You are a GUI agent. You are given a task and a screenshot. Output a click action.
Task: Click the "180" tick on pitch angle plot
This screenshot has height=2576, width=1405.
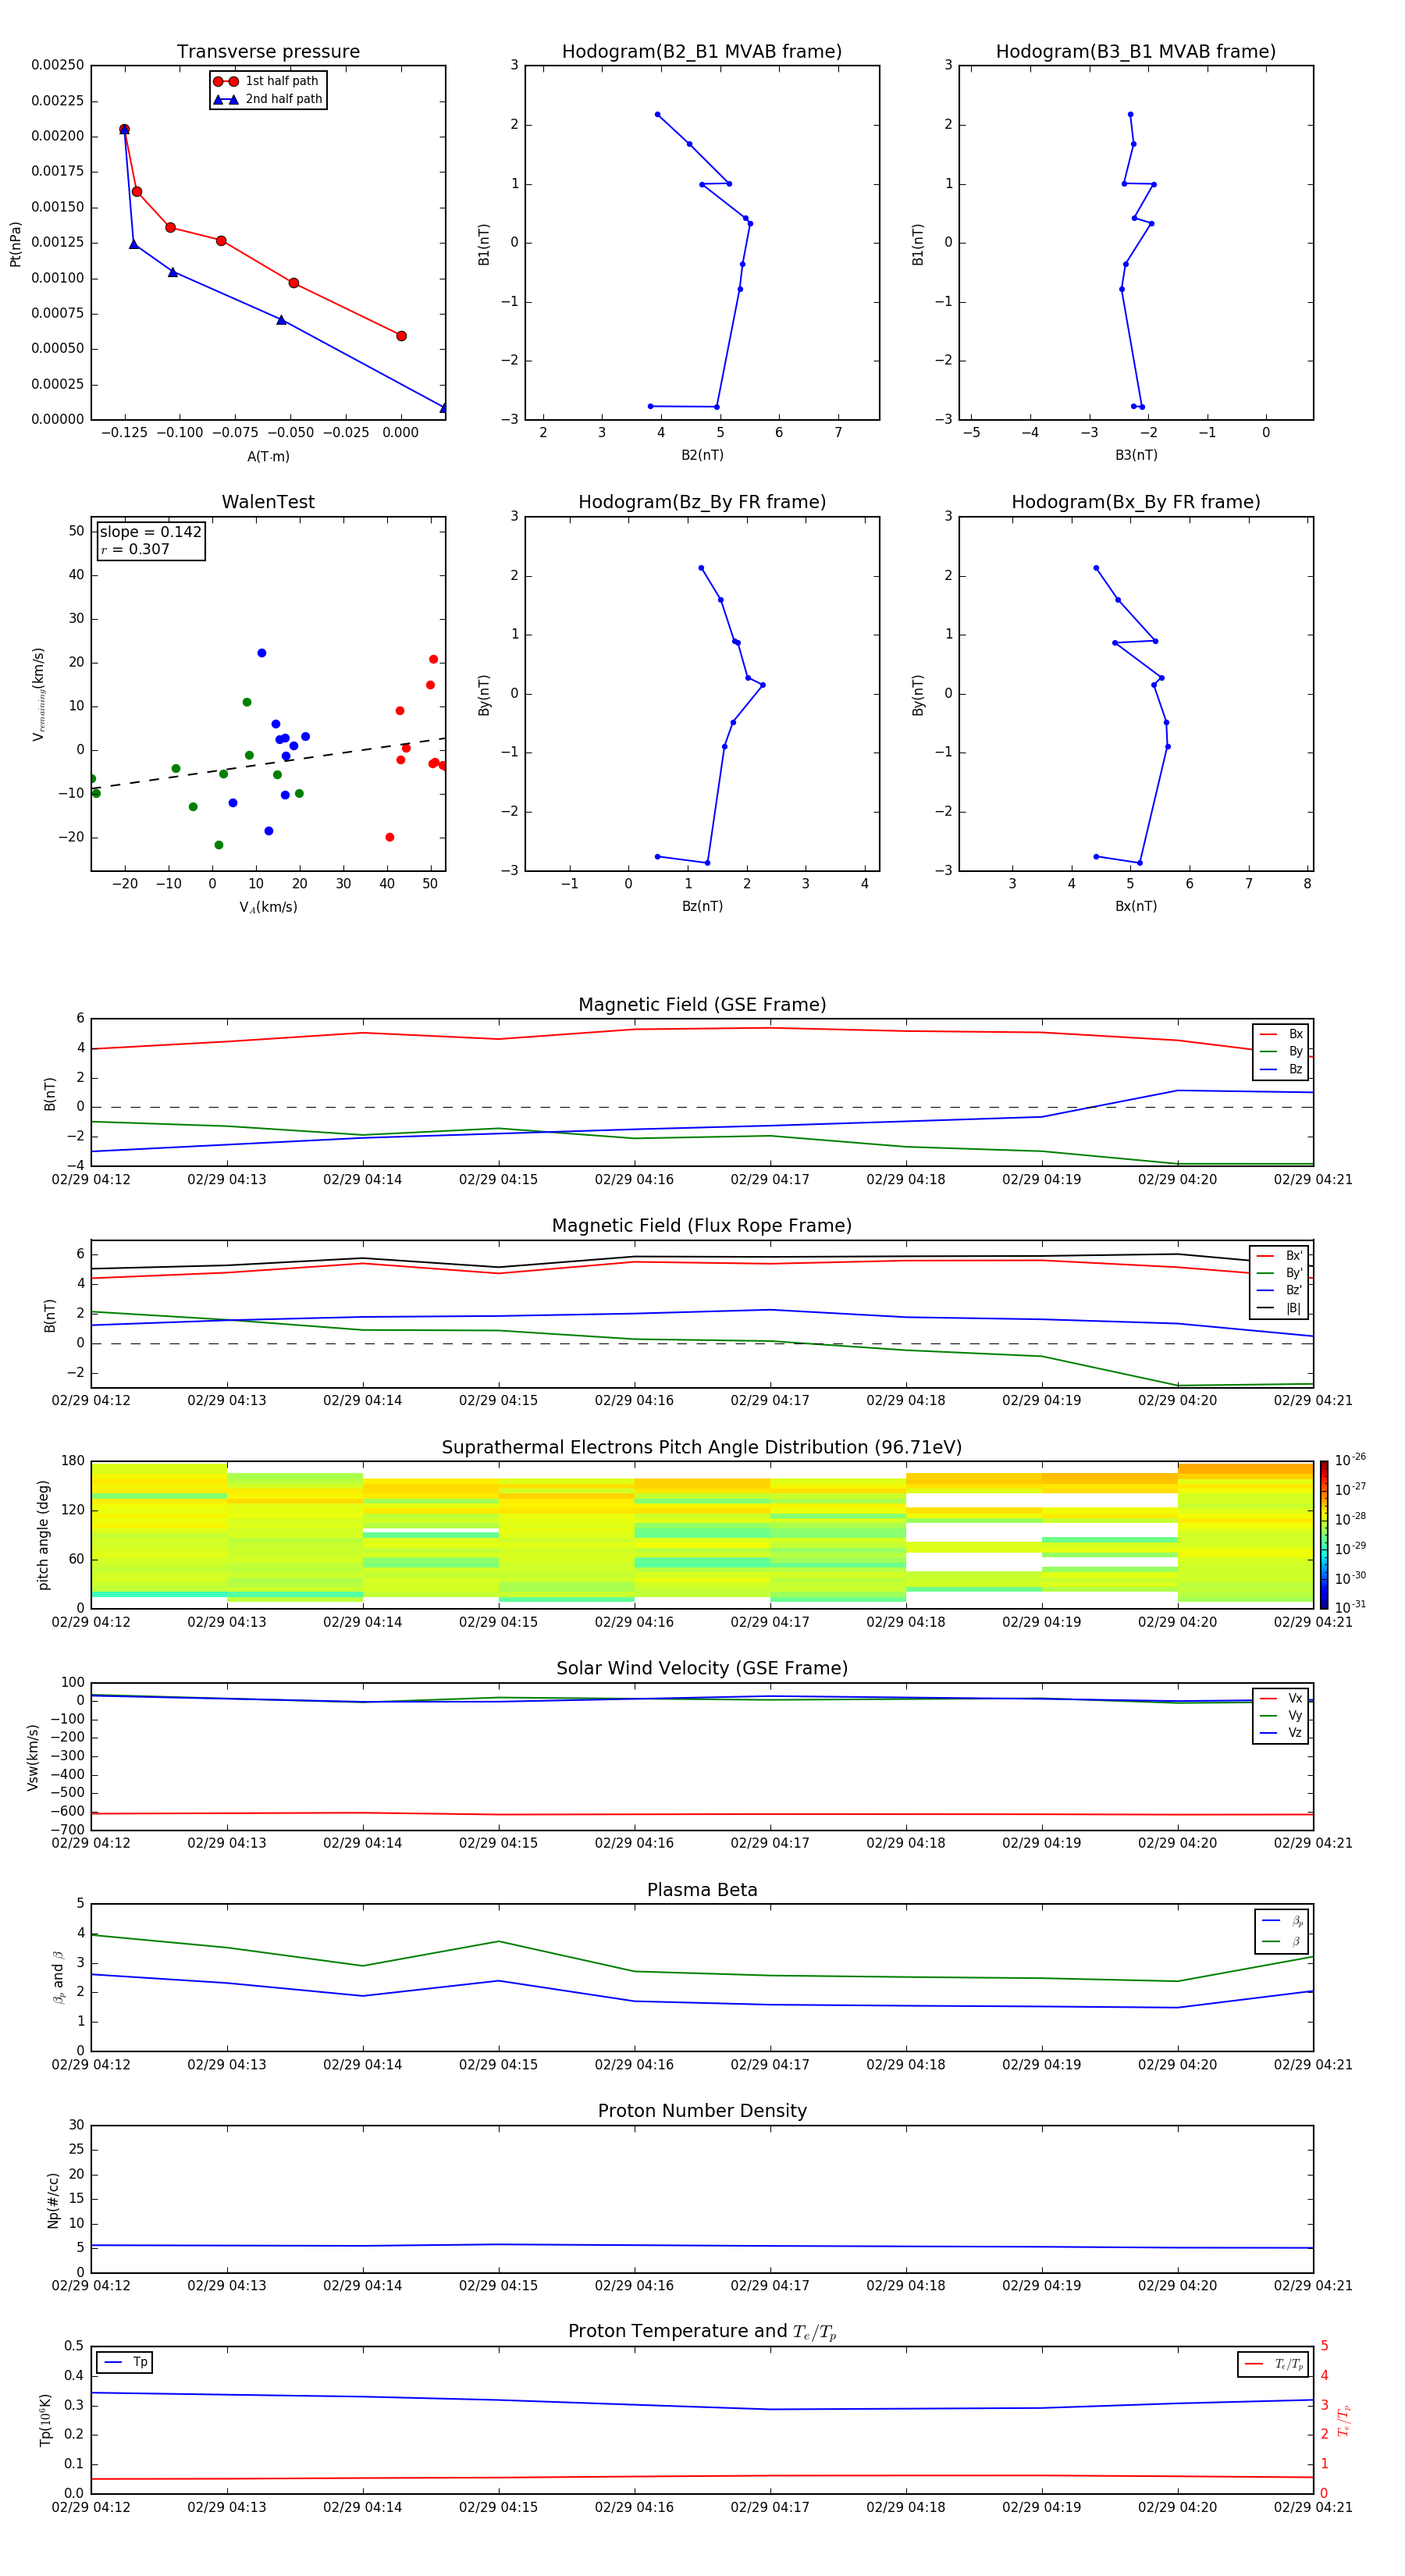pos(73,1461)
